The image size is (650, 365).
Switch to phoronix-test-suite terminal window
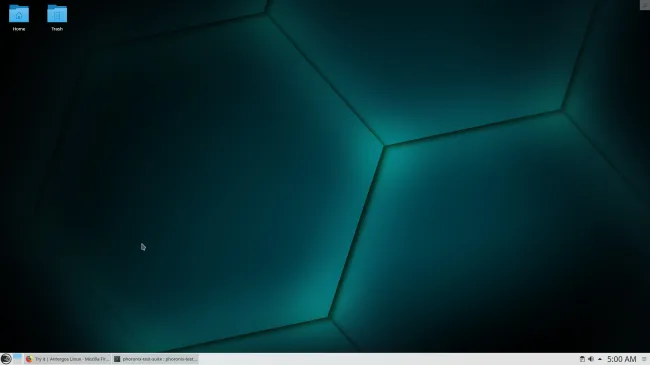[156, 359]
